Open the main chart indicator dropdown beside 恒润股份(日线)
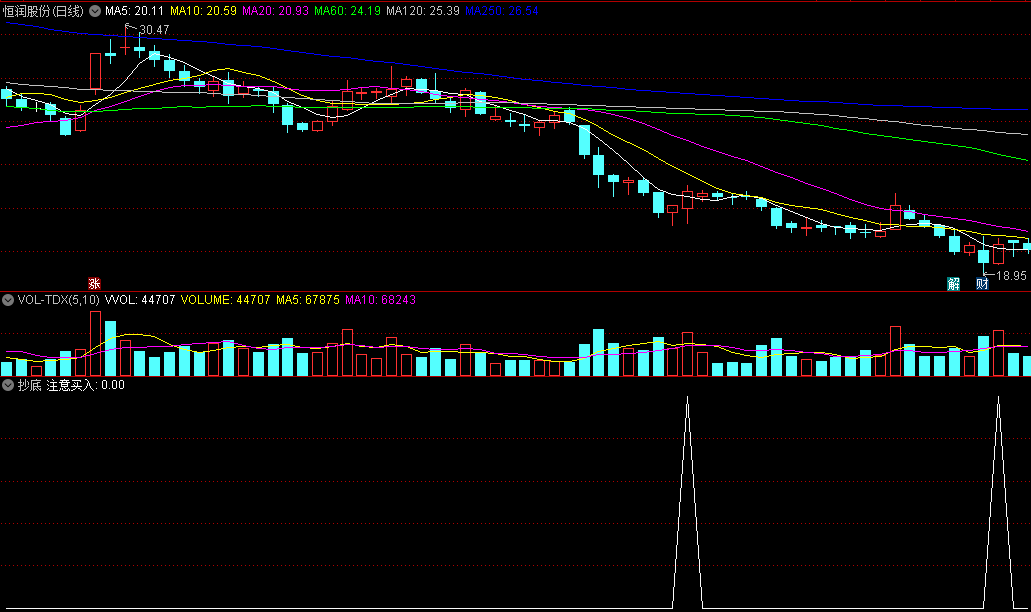1031x612 pixels. (95, 11)
